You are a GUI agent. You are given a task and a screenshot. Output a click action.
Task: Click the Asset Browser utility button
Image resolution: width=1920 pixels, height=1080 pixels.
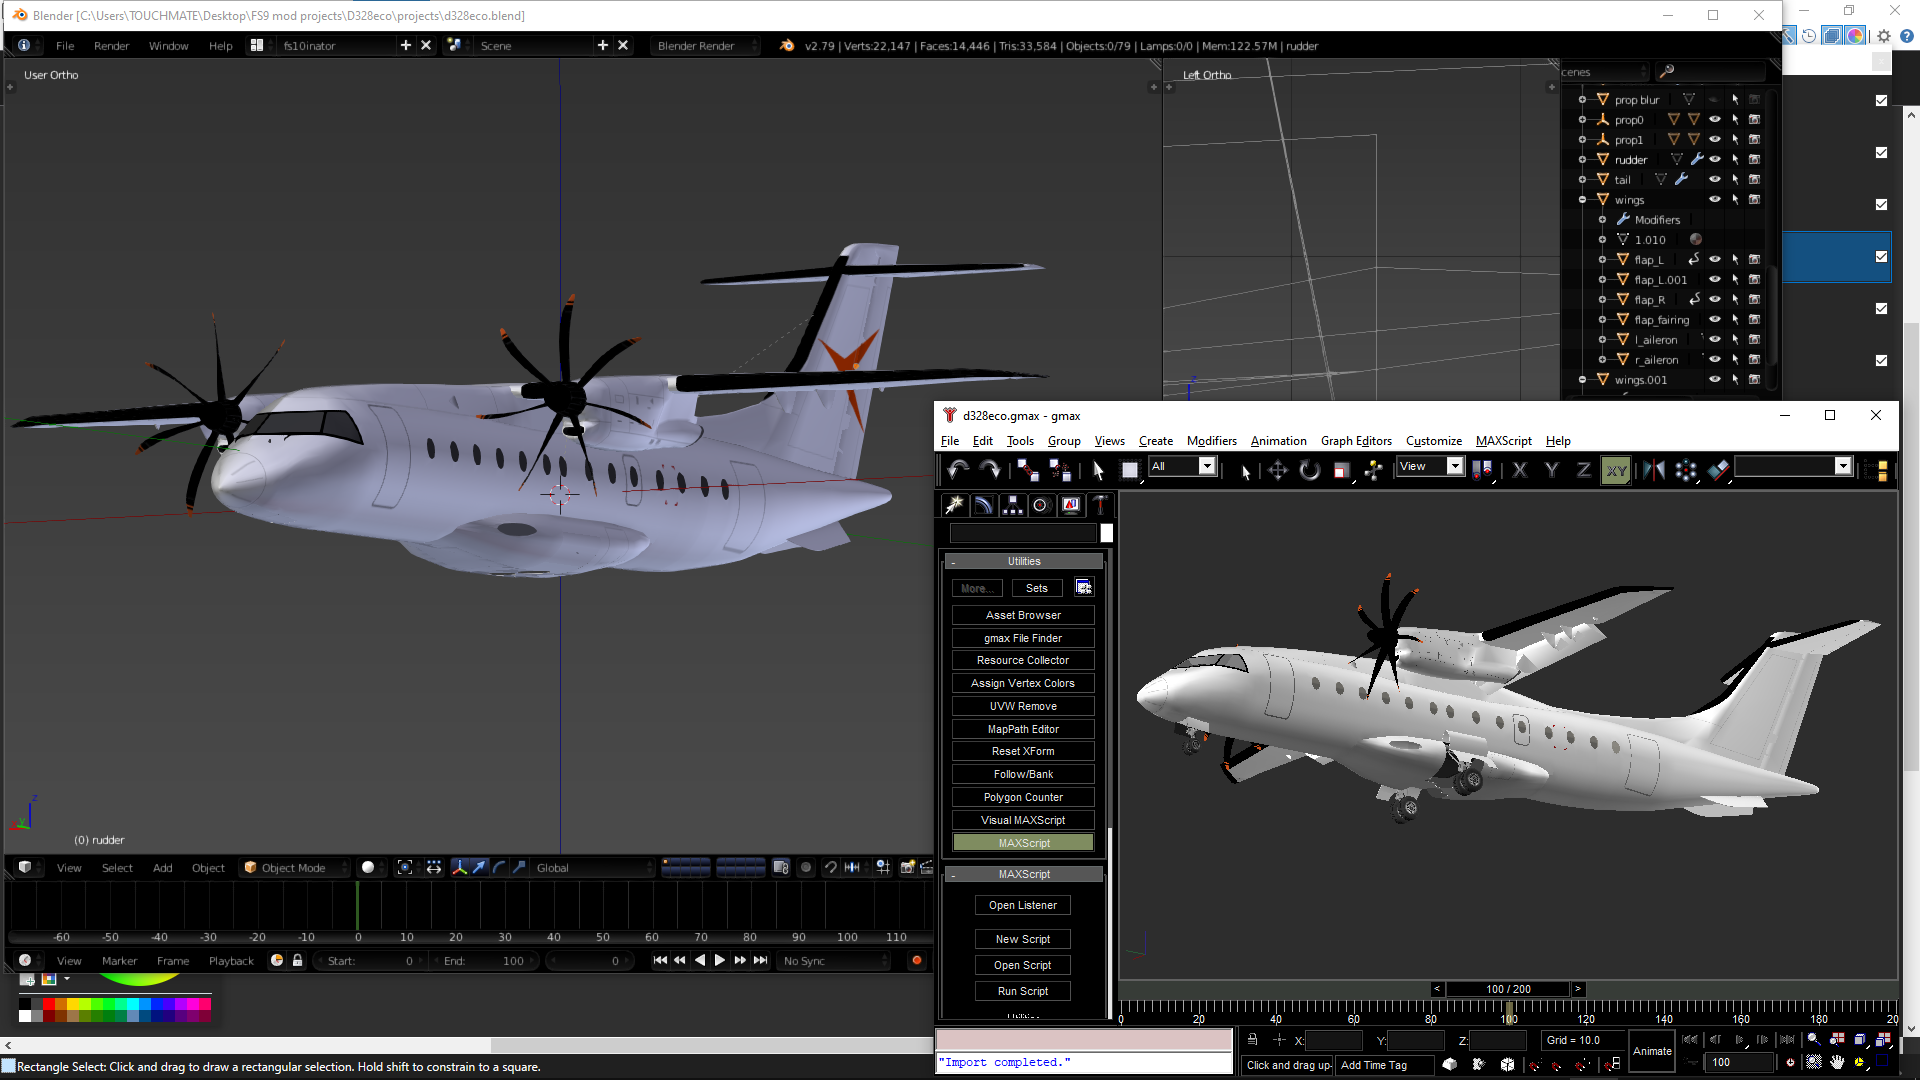tap(1023, 615)
